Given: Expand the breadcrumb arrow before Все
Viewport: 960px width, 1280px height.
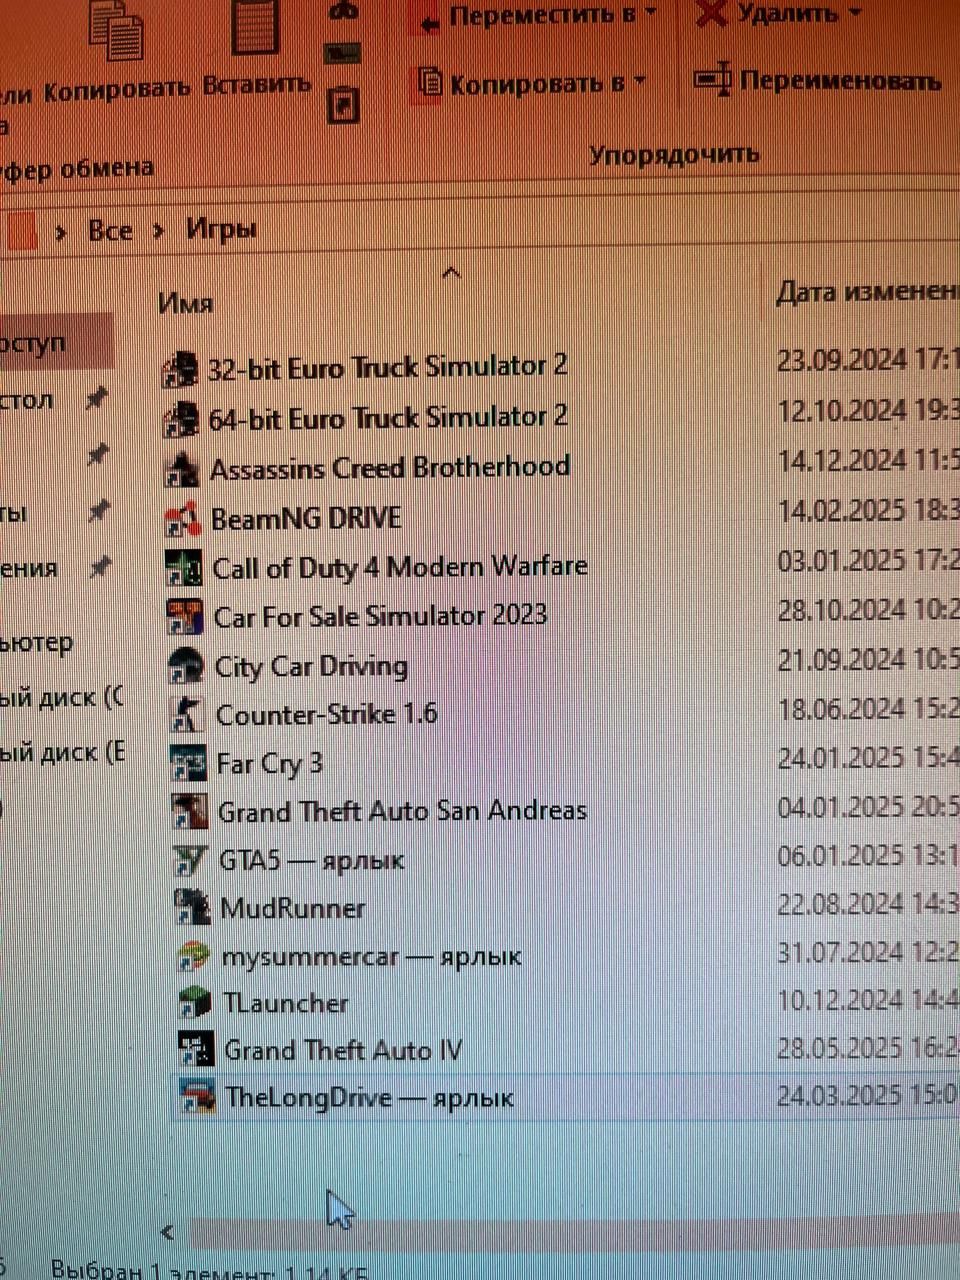Looking at the screenshot, I should (62, 232).
